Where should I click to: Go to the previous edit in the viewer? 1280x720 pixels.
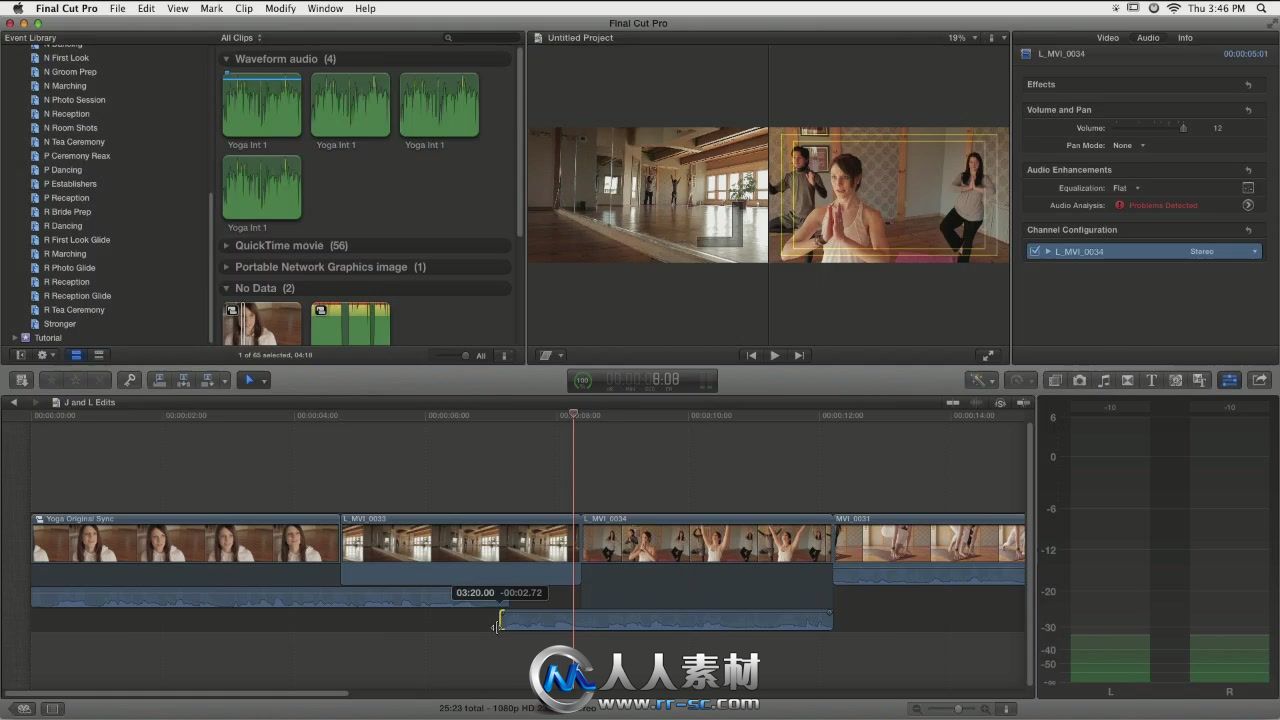click(x=751, y=355)
